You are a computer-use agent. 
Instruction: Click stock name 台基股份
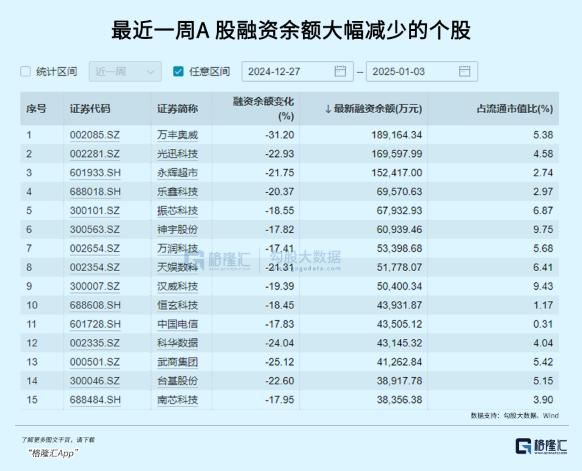tap(177, 381)
